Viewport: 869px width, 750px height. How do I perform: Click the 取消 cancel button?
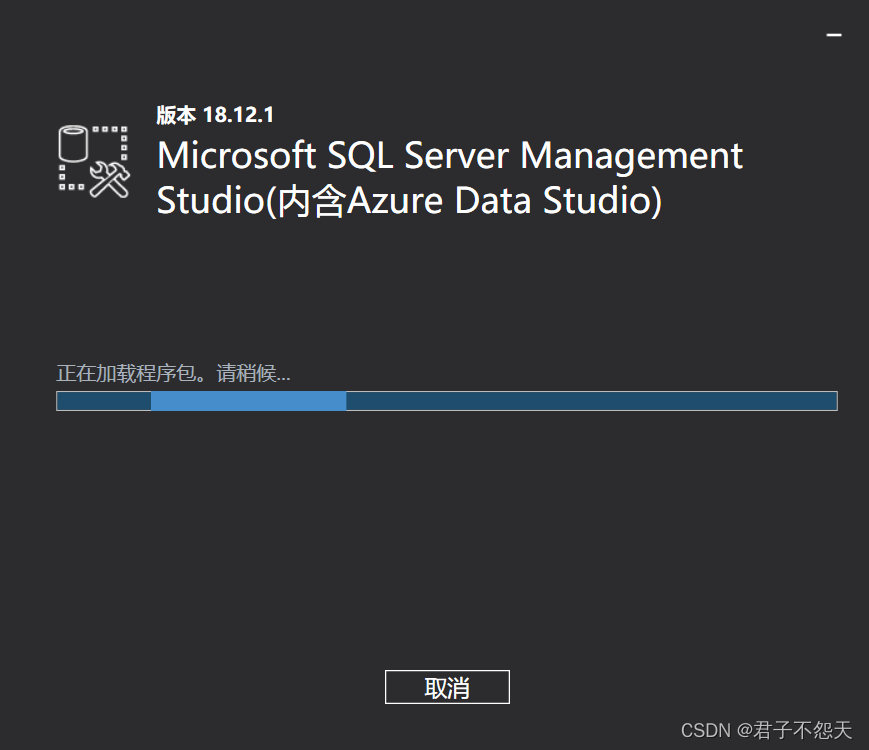(x=447, y=687)
